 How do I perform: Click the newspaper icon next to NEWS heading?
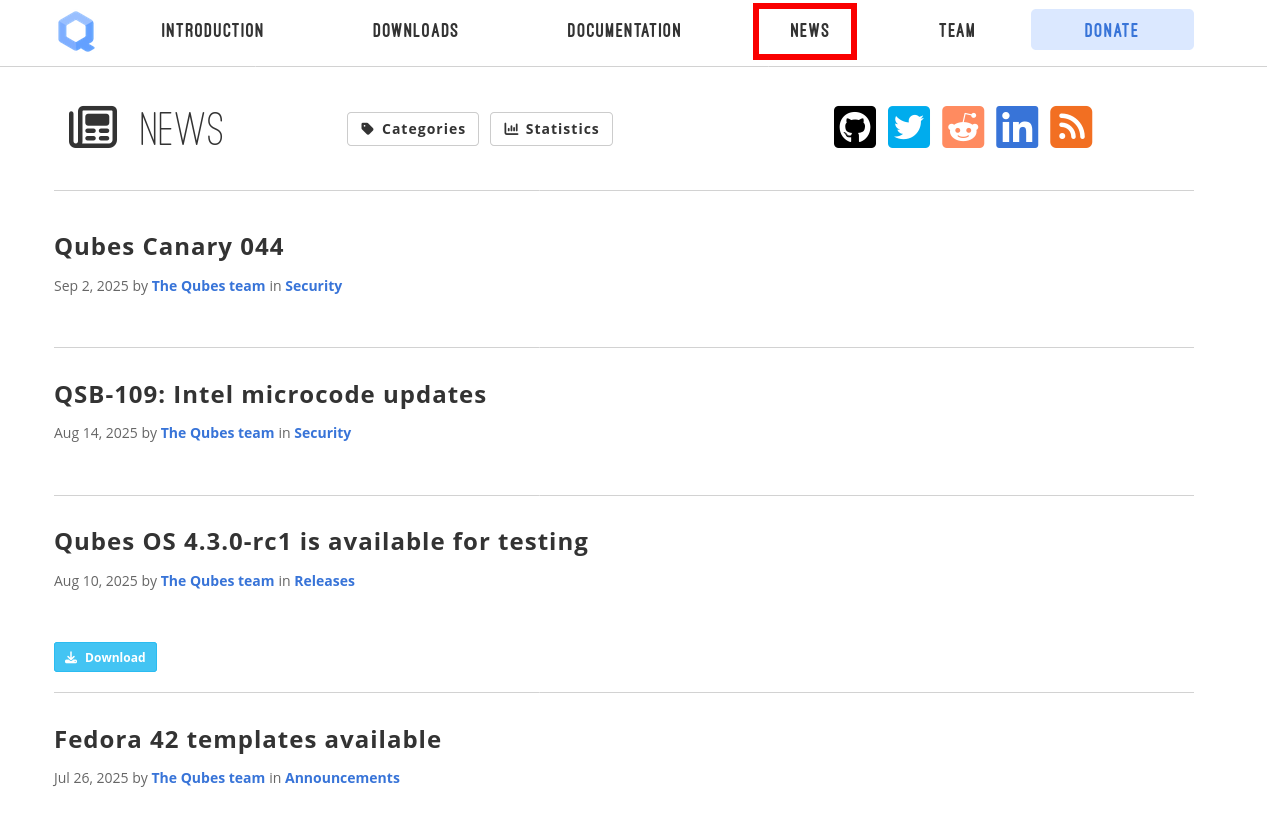pos(93,126)
